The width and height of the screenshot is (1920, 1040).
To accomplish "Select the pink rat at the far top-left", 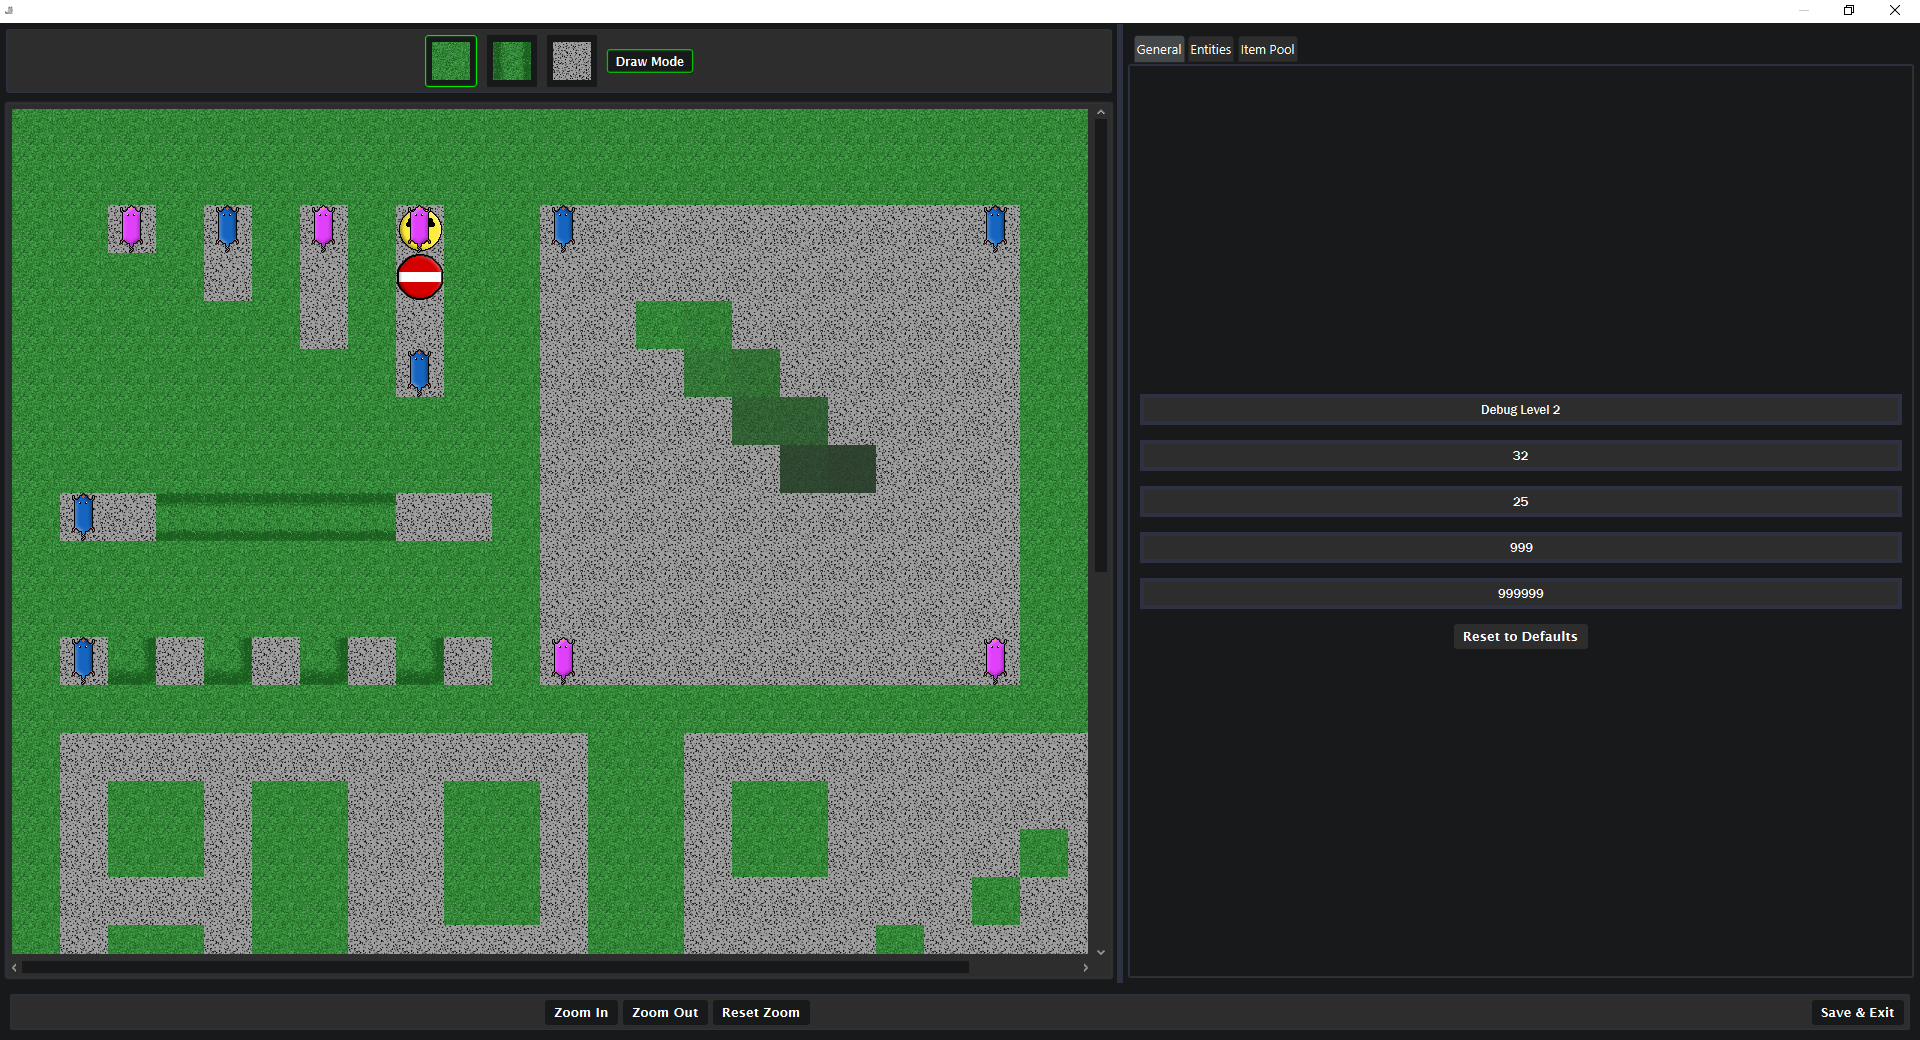I will tap(132, 228).
